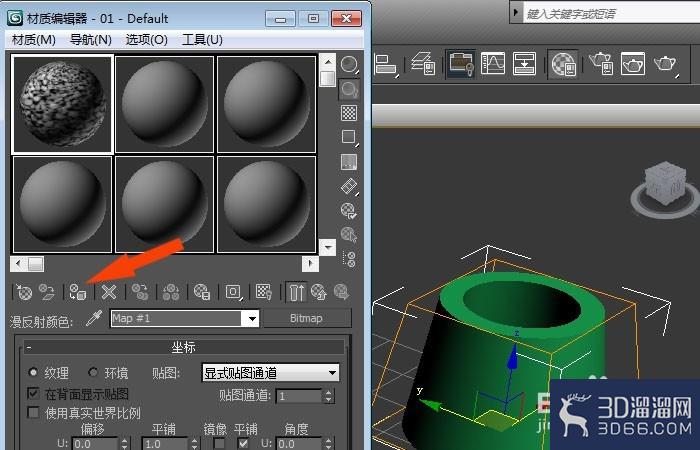Click the 键入关键字或短语 search field
The height and width of the screenshot is (450, 700).
611,14
